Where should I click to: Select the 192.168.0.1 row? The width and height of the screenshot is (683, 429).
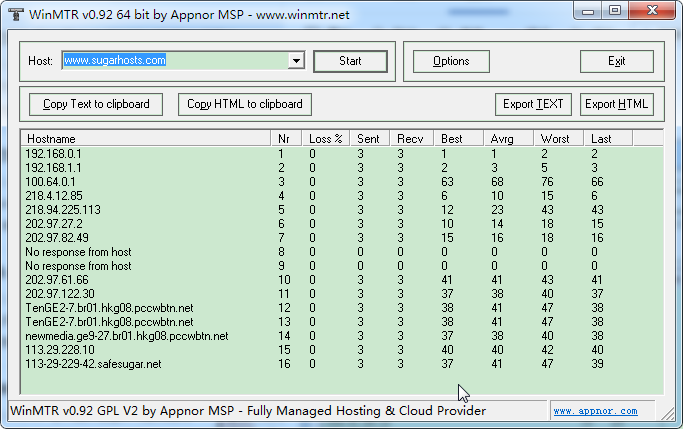click(x=342, y=154)
